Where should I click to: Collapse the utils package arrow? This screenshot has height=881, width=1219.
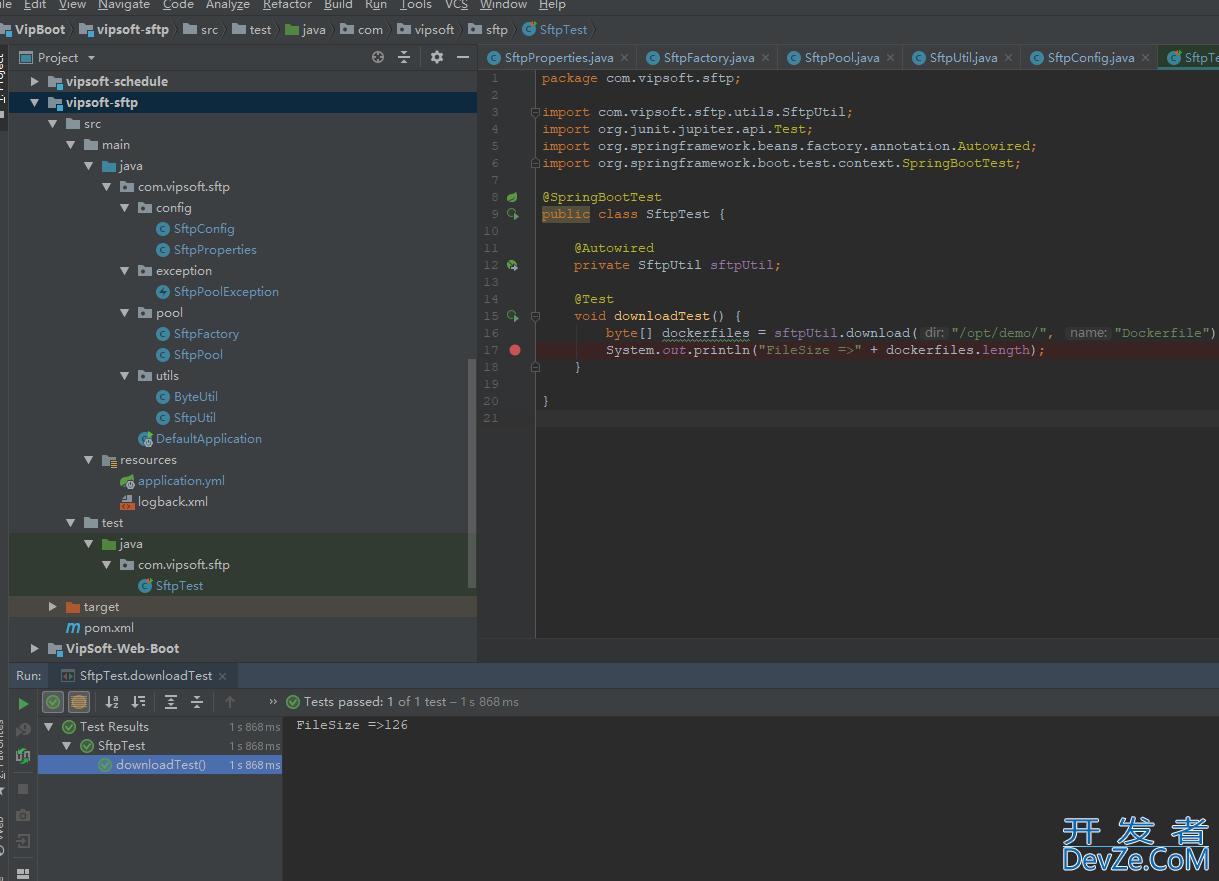click(x=124, y=376)
